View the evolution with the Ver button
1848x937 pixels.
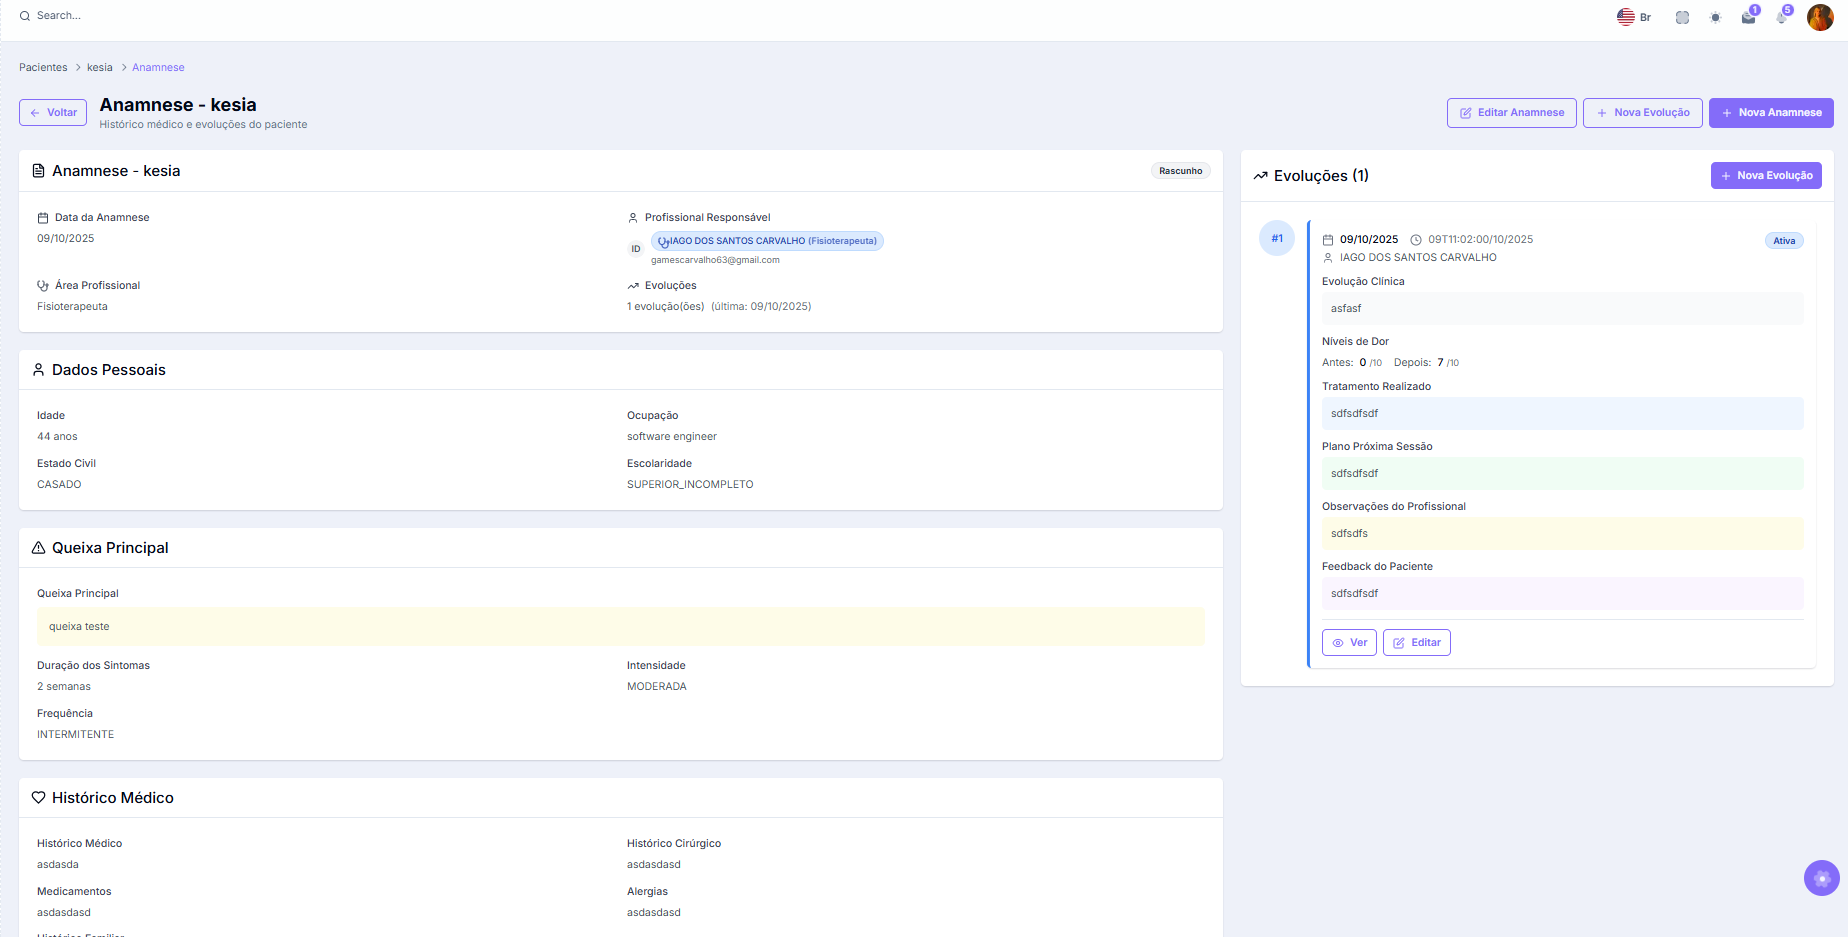1349,643
